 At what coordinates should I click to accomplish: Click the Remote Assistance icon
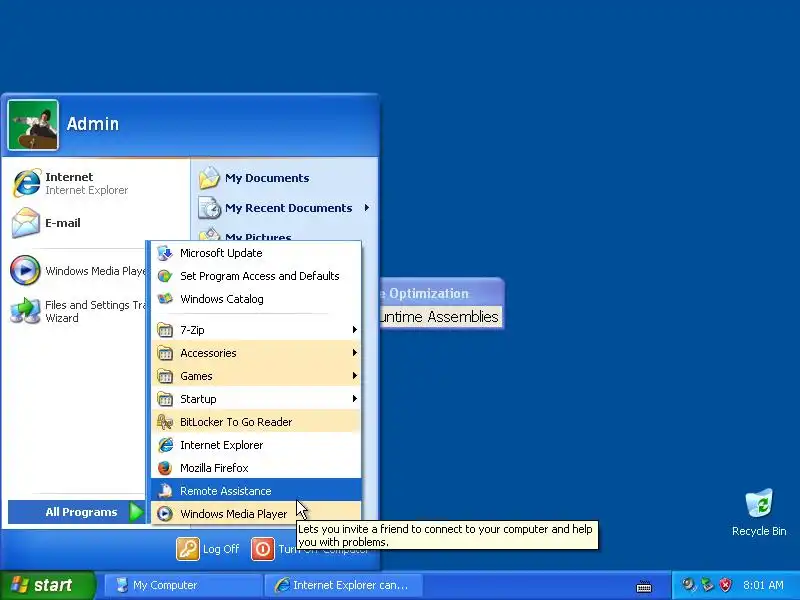coord(165,491)
